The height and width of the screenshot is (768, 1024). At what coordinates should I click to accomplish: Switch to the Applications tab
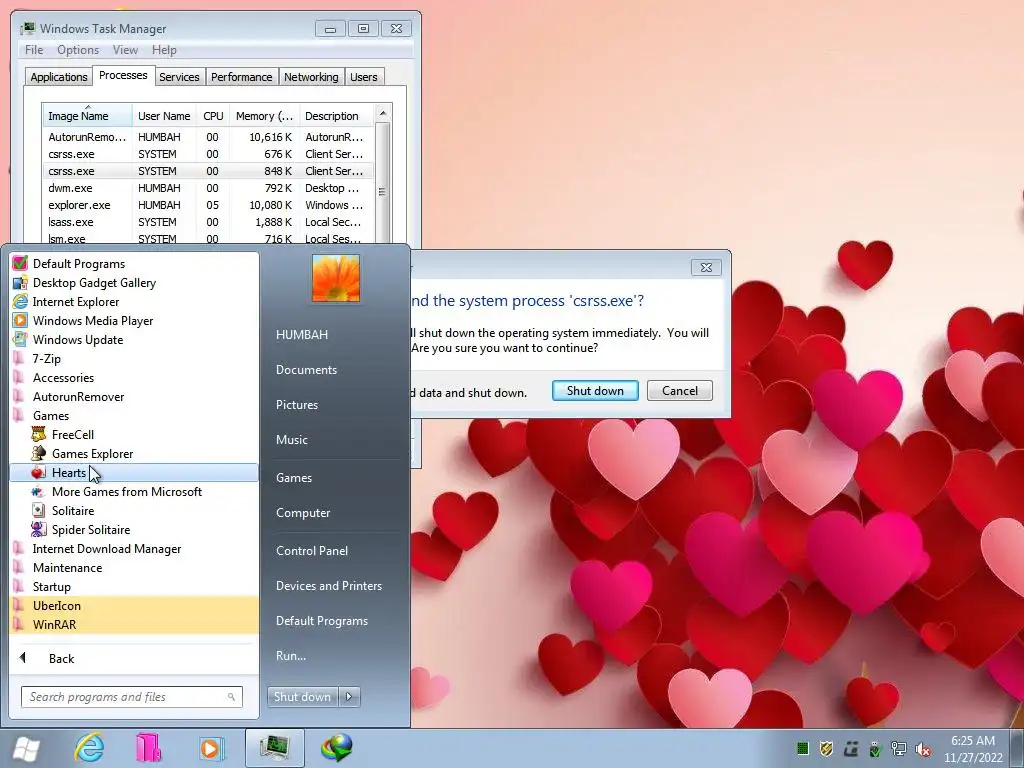(x=59, y=77)
